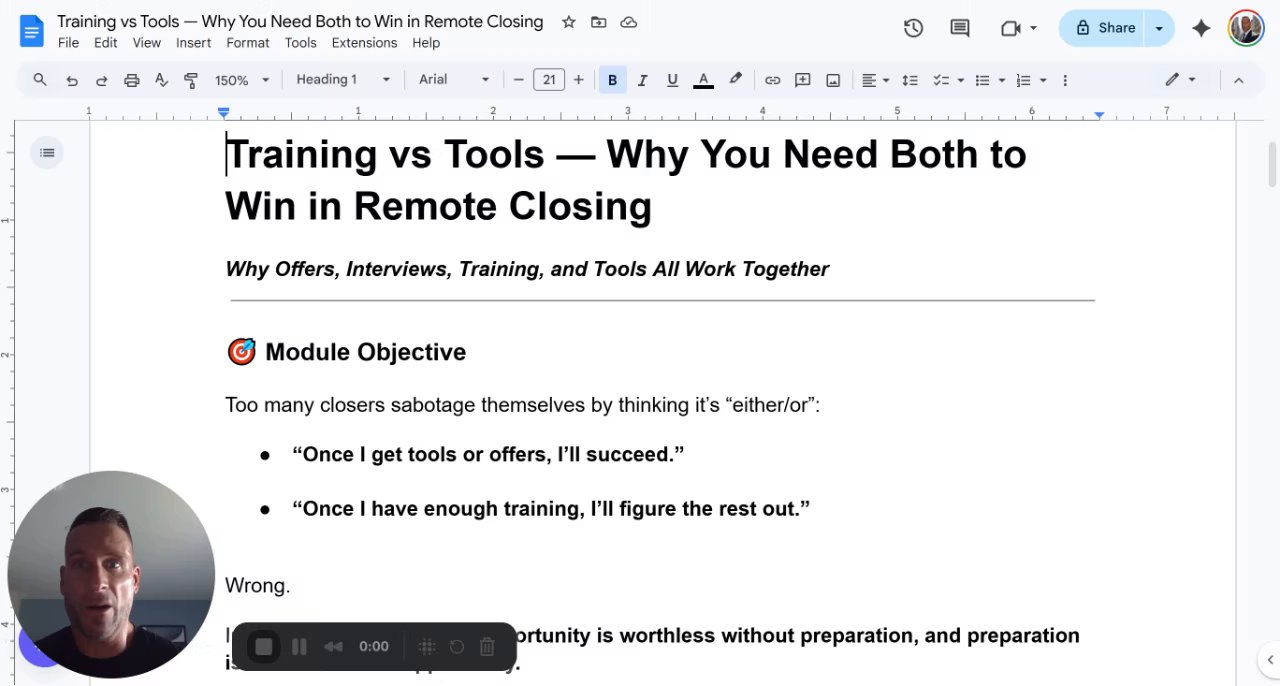The image size is (1280, 686).
Task: Click the webcam bubble thumbnail
Action: coord(111,575)
